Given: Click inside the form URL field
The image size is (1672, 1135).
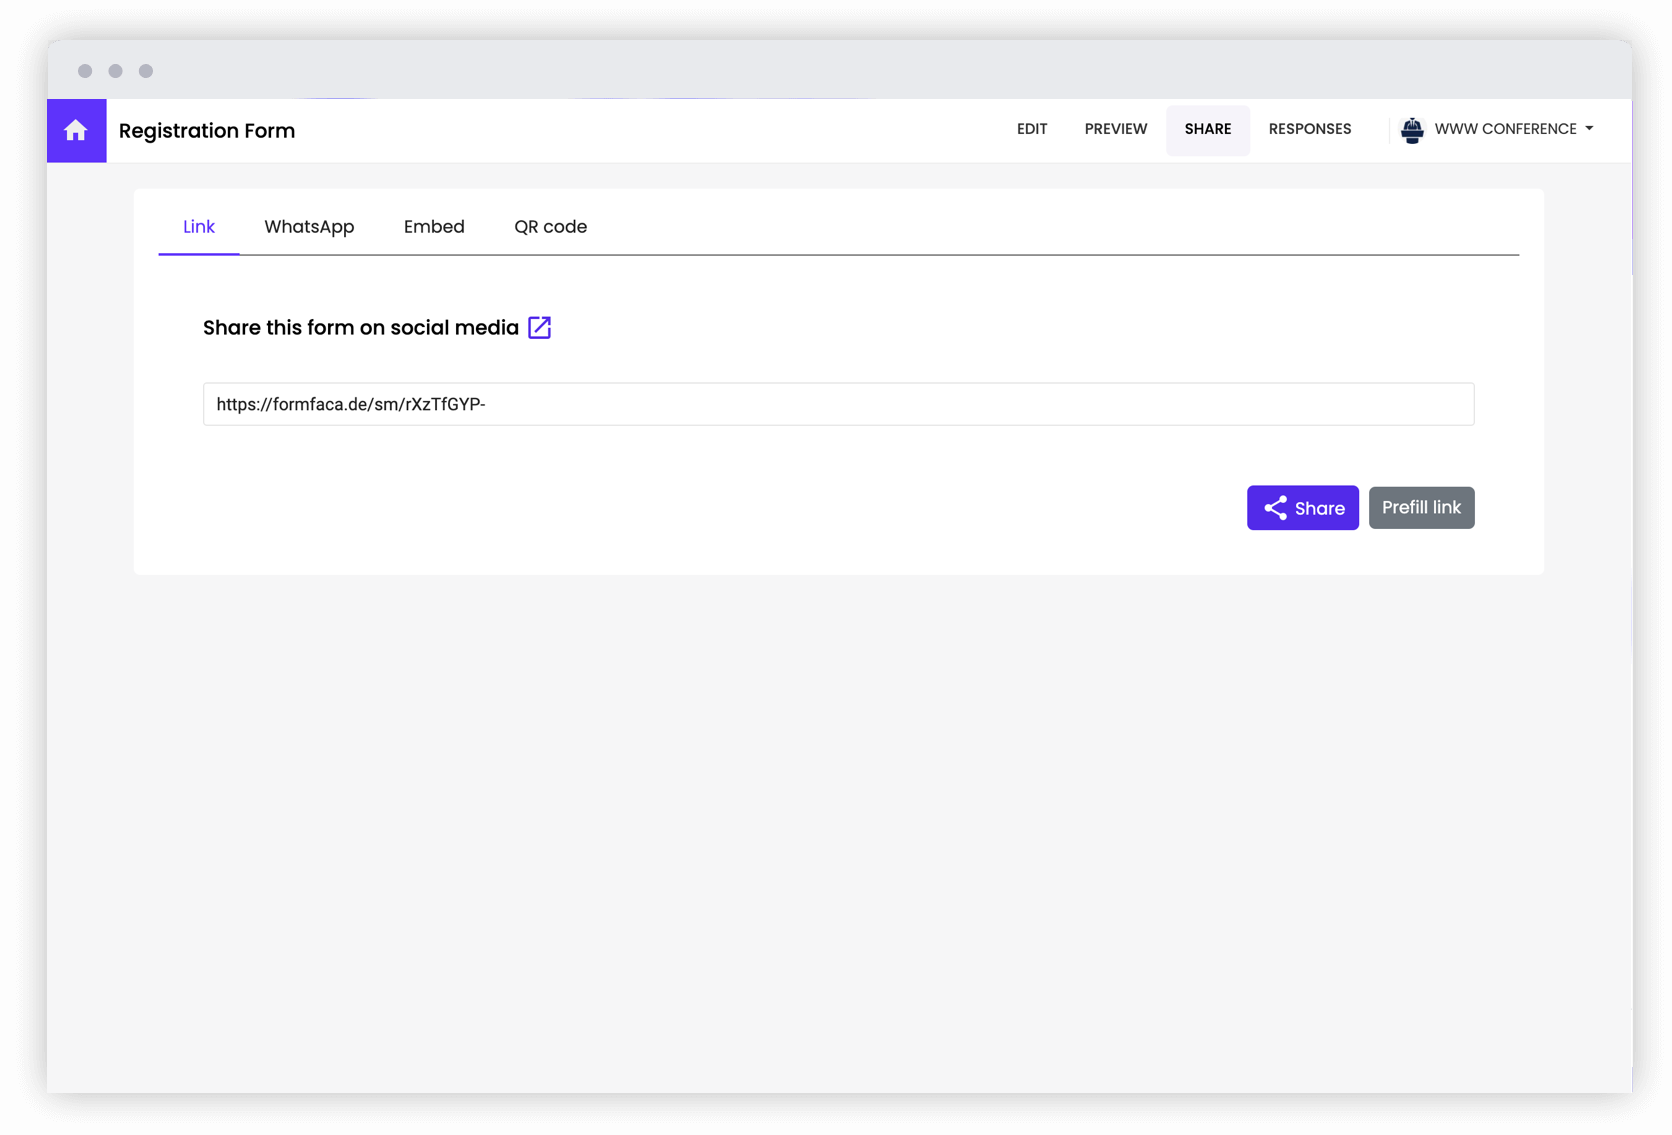Looking at the screenshot, I should (838, 404).
